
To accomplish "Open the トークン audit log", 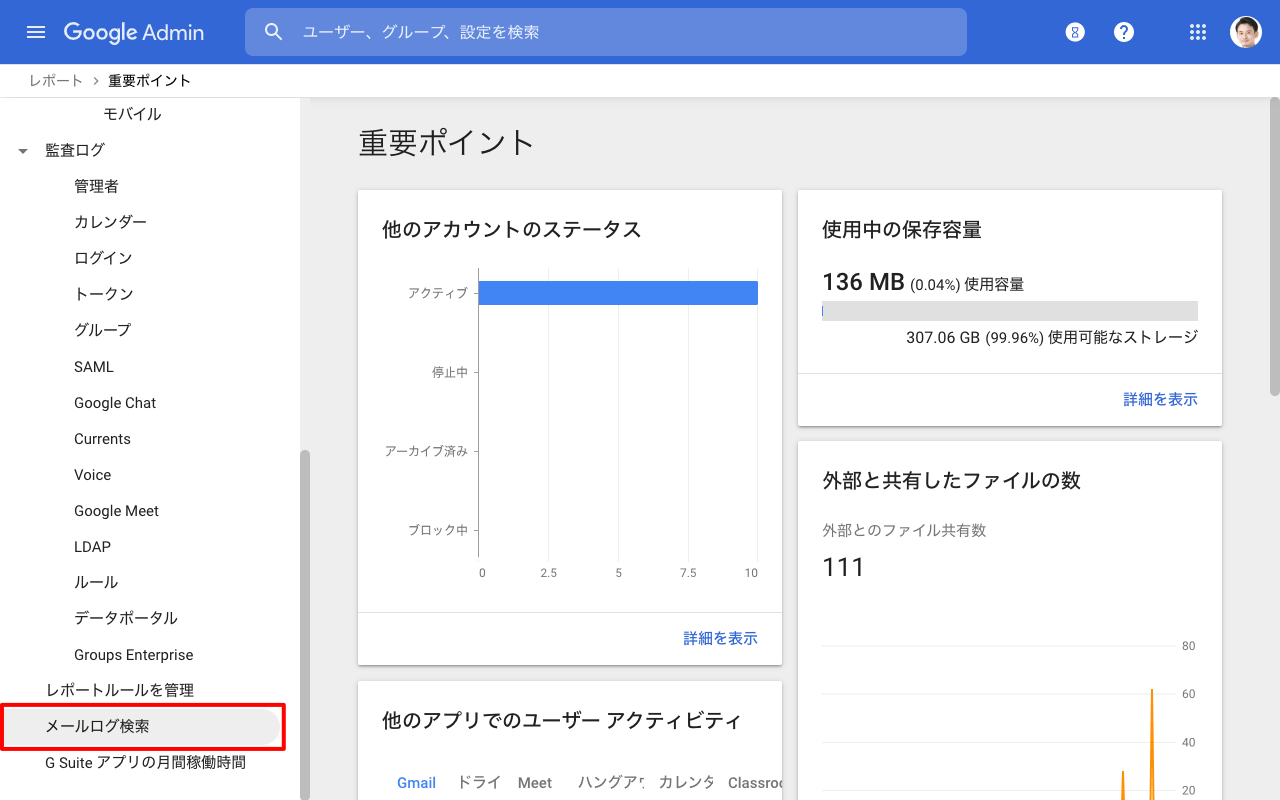I will pos(104,294).
